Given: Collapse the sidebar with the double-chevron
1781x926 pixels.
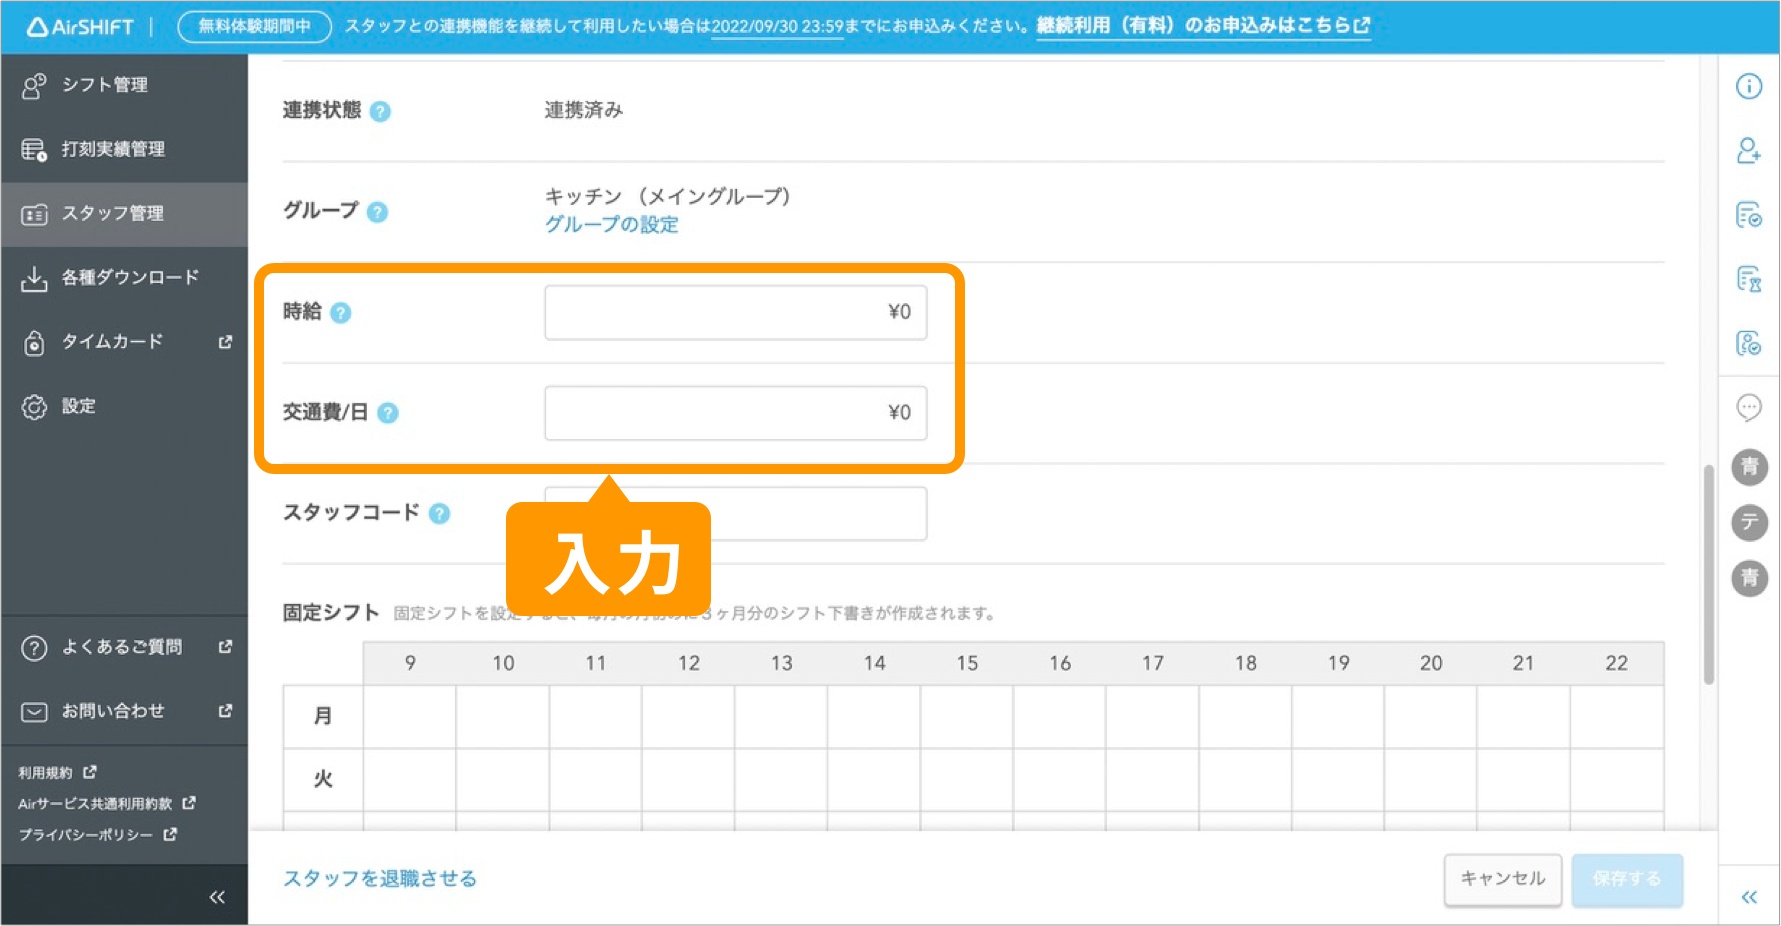Looking at the screenshot, I should [217, 896].
